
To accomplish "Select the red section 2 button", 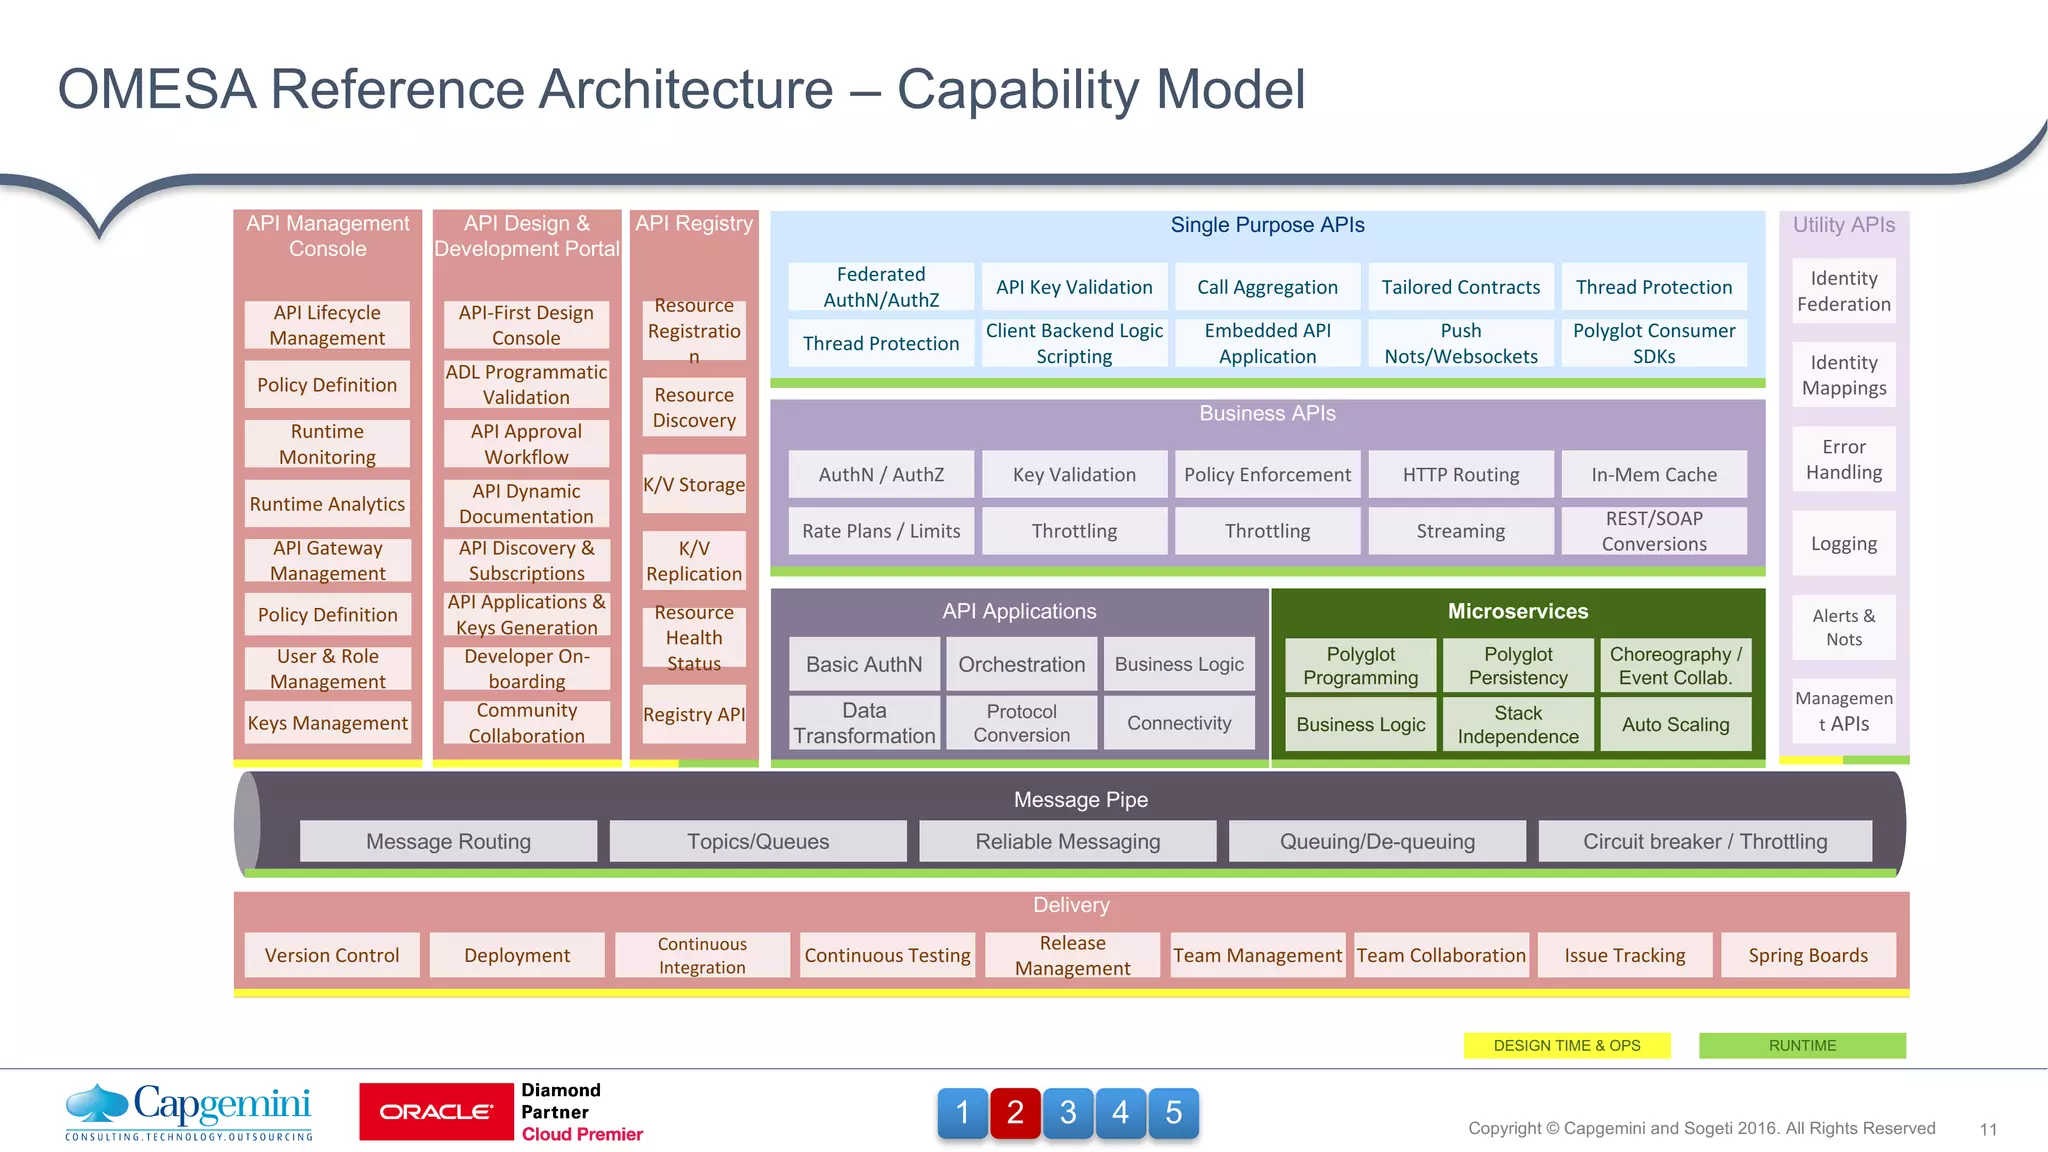I will 1015,1113.
